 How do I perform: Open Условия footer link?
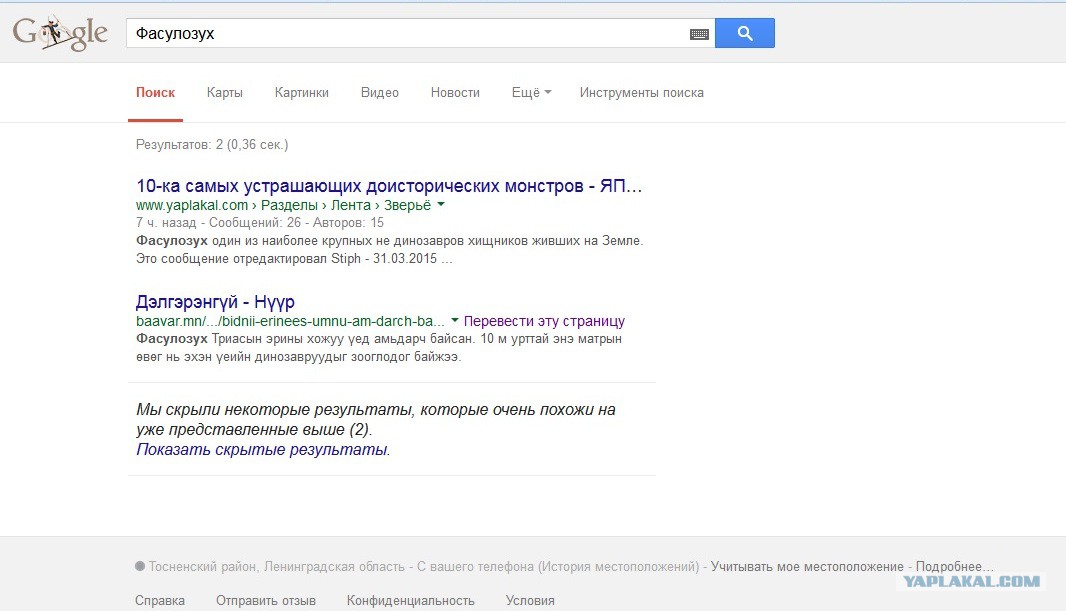(530, 600)
